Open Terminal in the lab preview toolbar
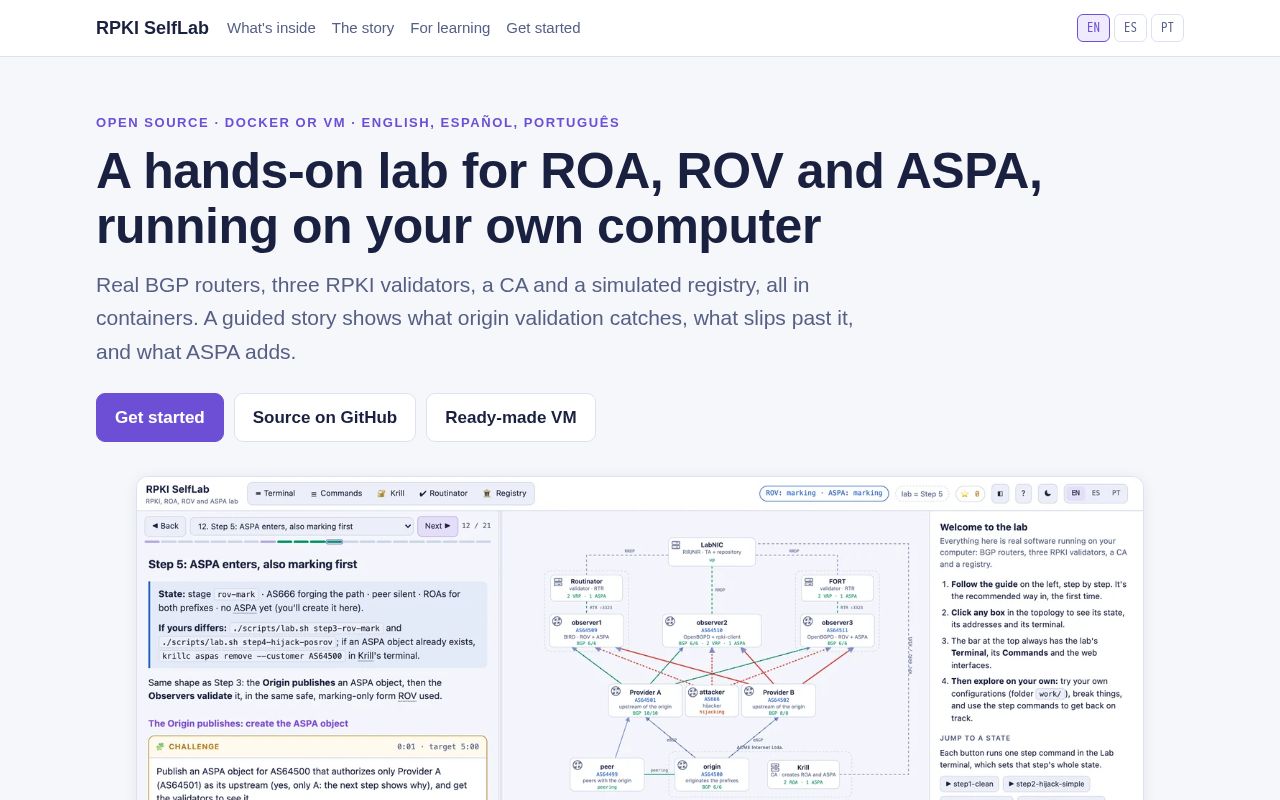Viewport: 1280px width, 800px height. click(x=275, y=493)
